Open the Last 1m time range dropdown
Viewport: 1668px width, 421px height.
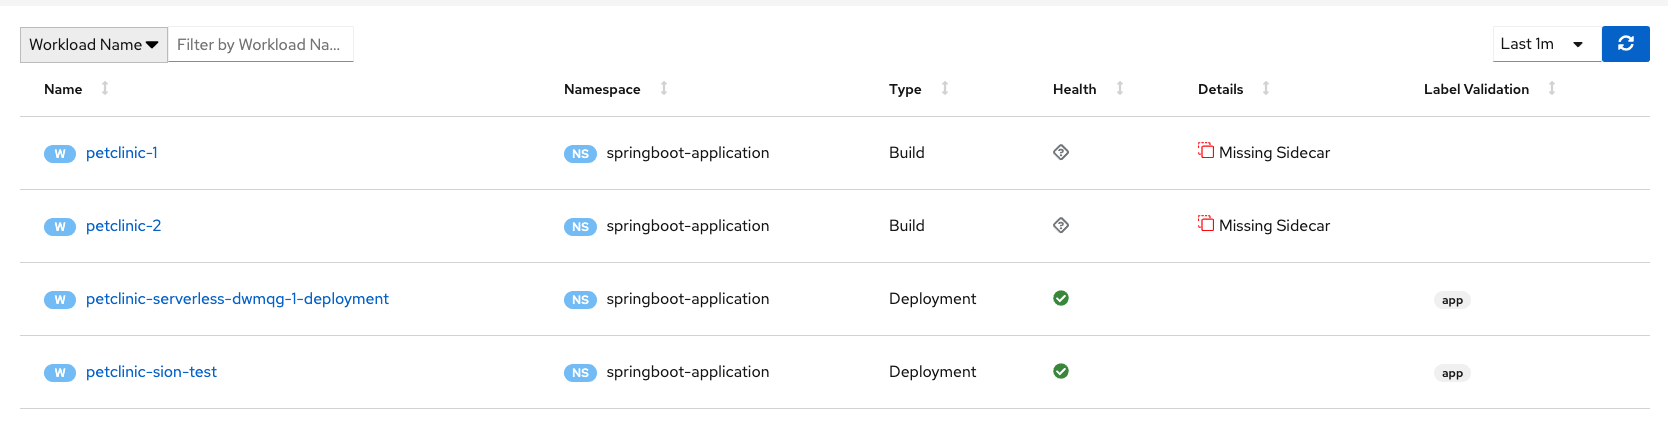[x=1547, y=44]
